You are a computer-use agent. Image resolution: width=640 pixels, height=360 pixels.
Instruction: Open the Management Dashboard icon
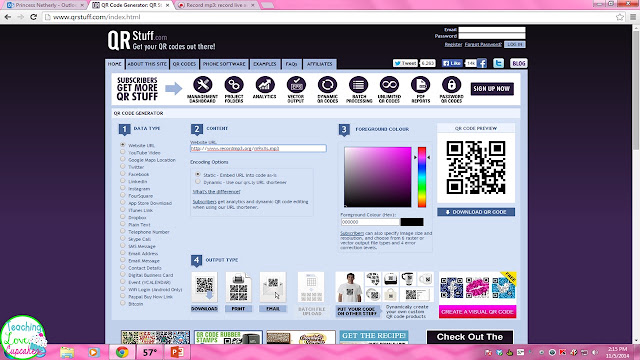[202, 85]
